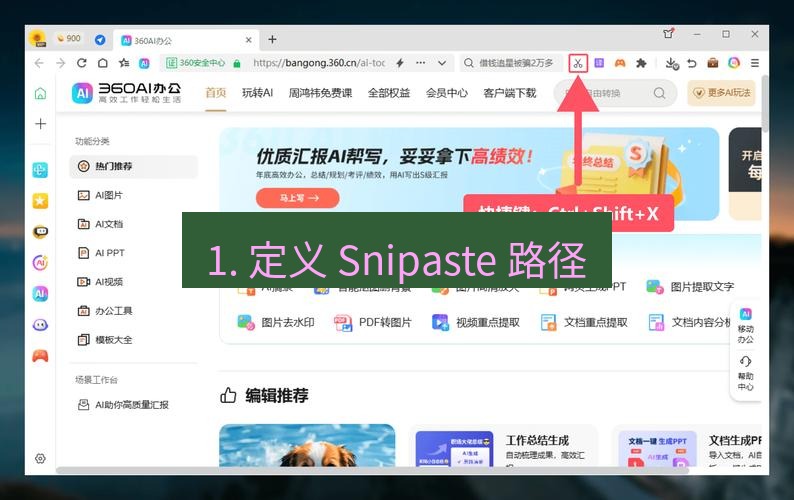The width and height of the screenshot is (794, 500).
Task: Switch to the 首页 nav tab
Action: coord(215,93)
